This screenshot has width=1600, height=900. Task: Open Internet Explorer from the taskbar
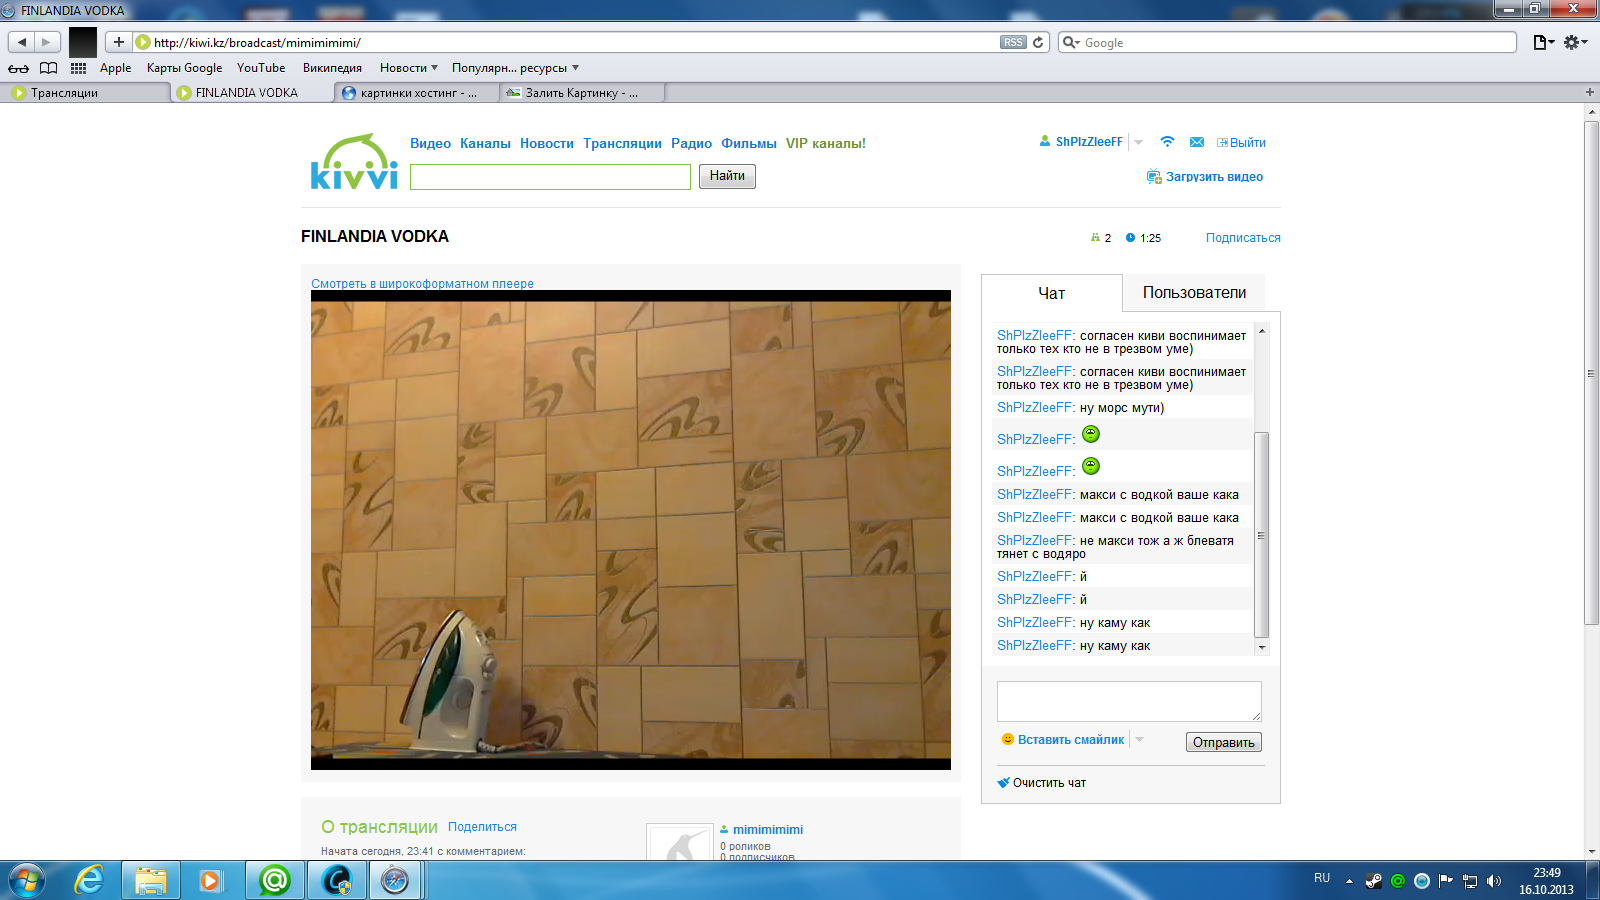[89, 880]
